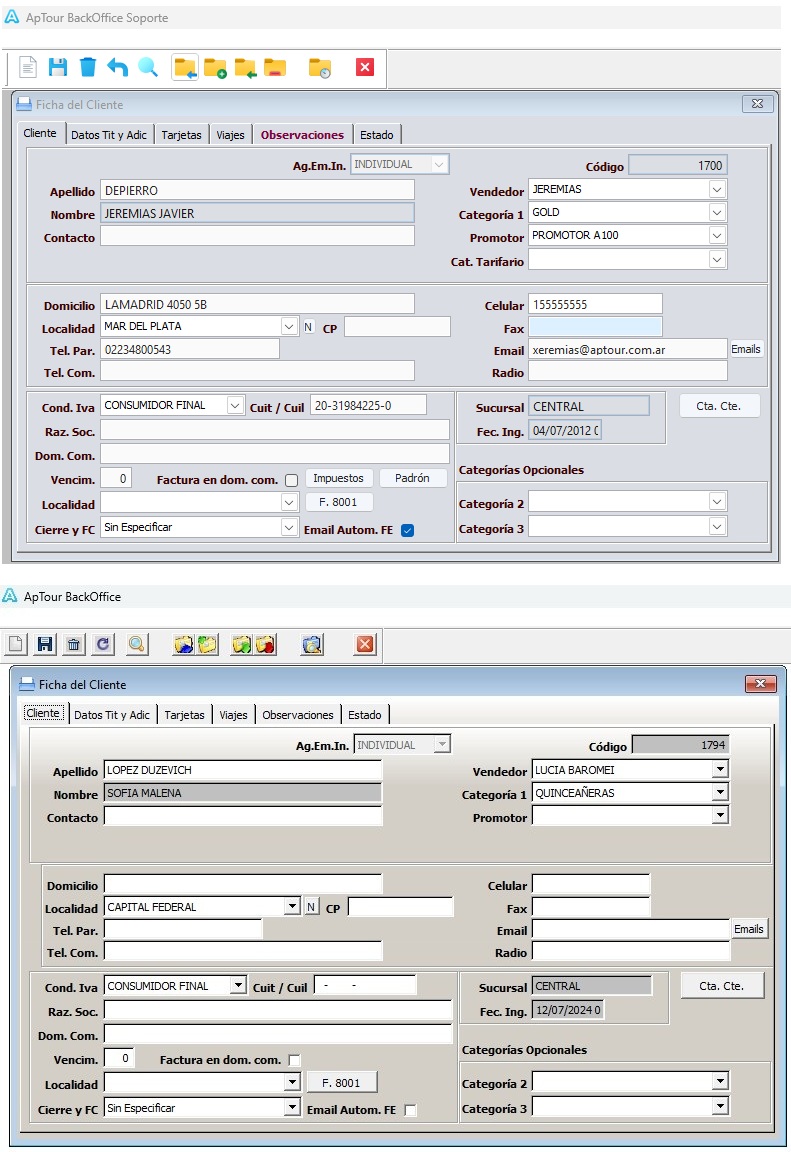Click the Apellido field containing DEPIERRO
This screenshot has height=1152, width=791.
coord(257,191)
